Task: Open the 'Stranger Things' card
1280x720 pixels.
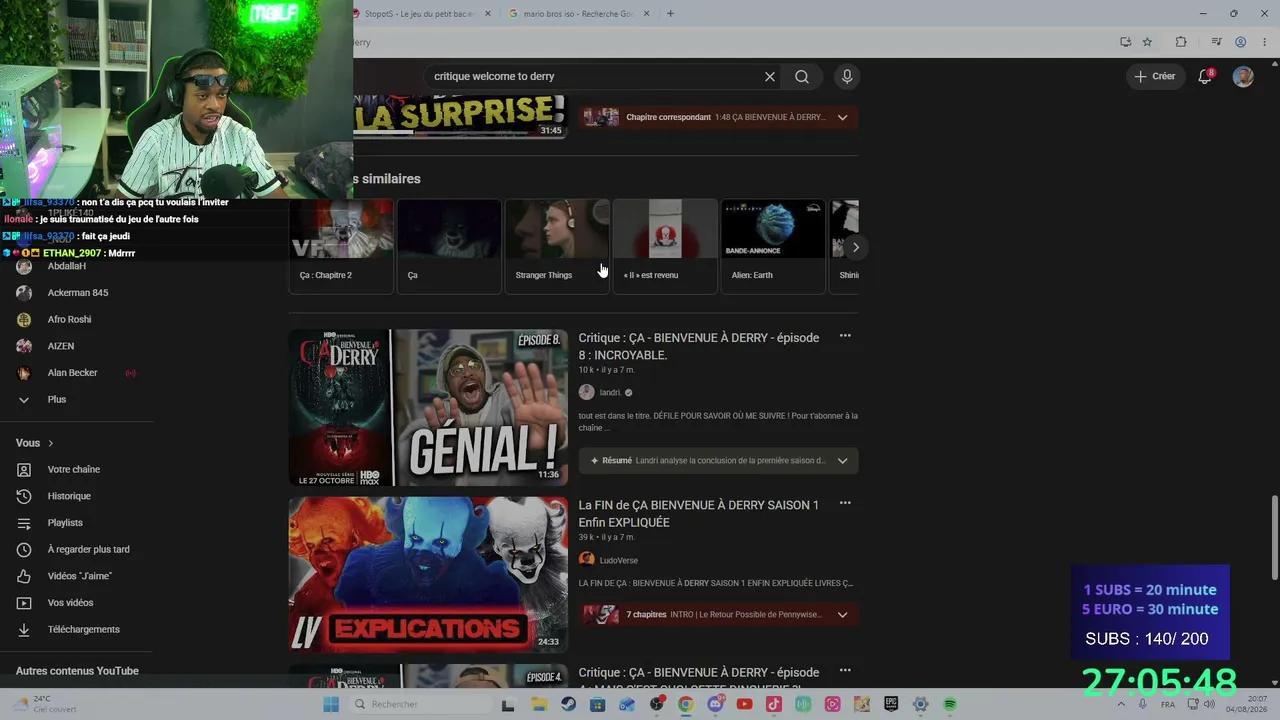Action: (557, 246)
